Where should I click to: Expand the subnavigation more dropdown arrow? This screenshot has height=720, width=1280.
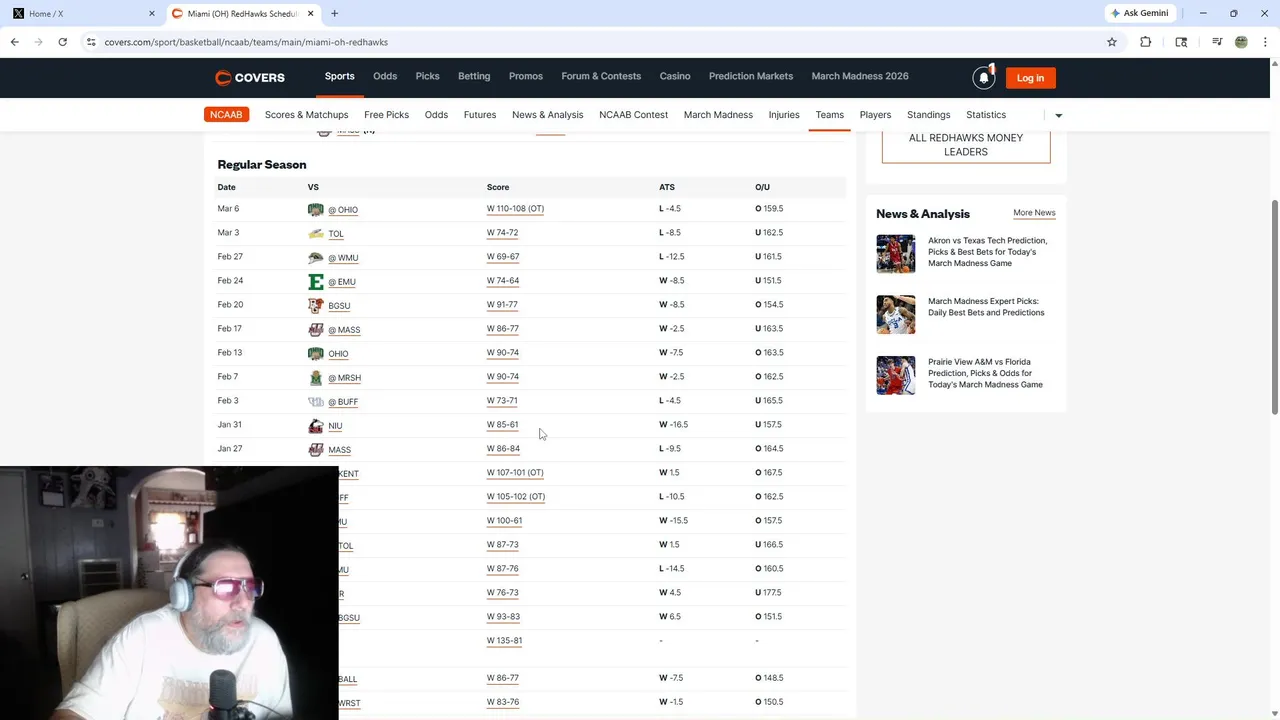tap(1058, 115)
